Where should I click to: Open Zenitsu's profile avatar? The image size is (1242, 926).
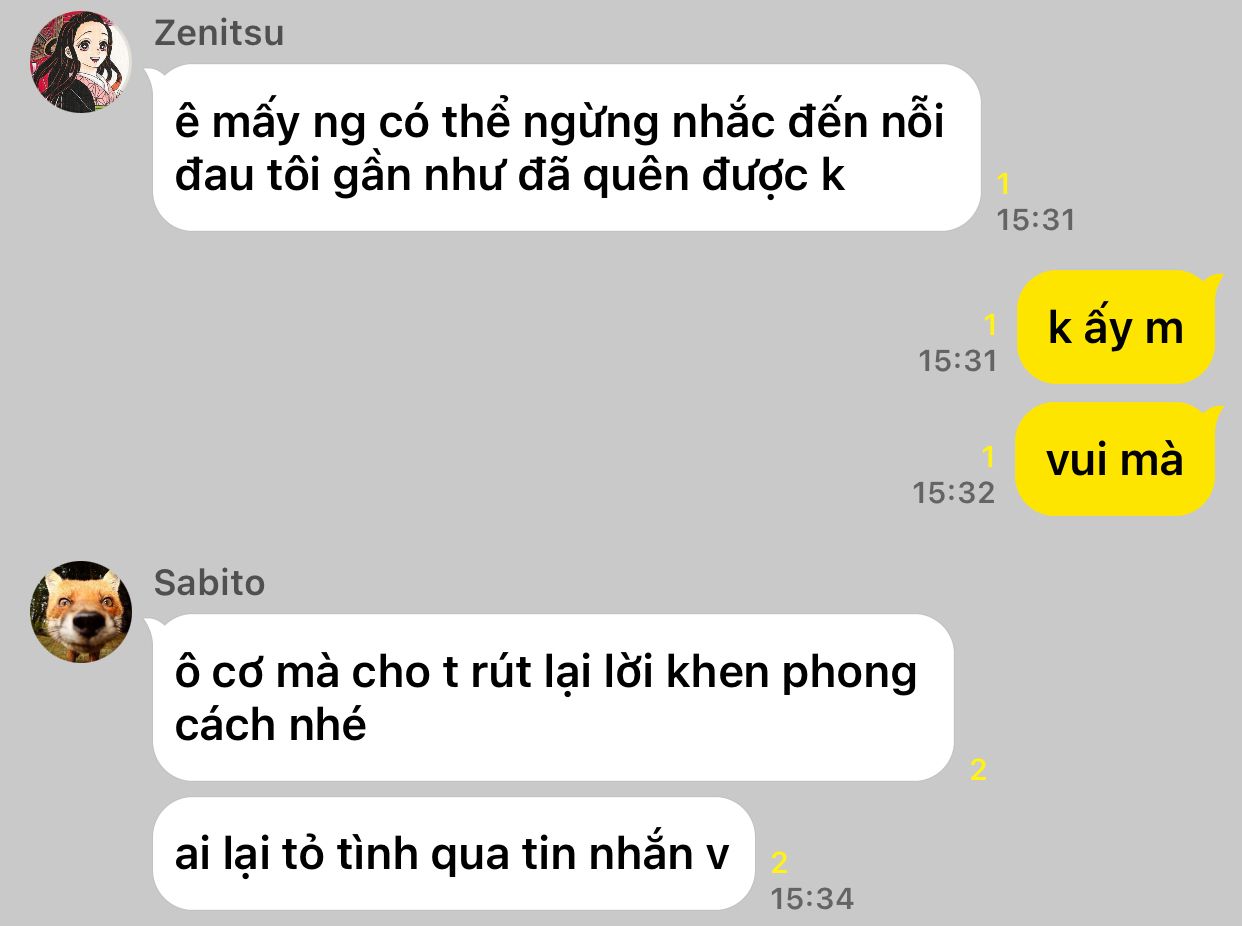click(x=80, y=62)
